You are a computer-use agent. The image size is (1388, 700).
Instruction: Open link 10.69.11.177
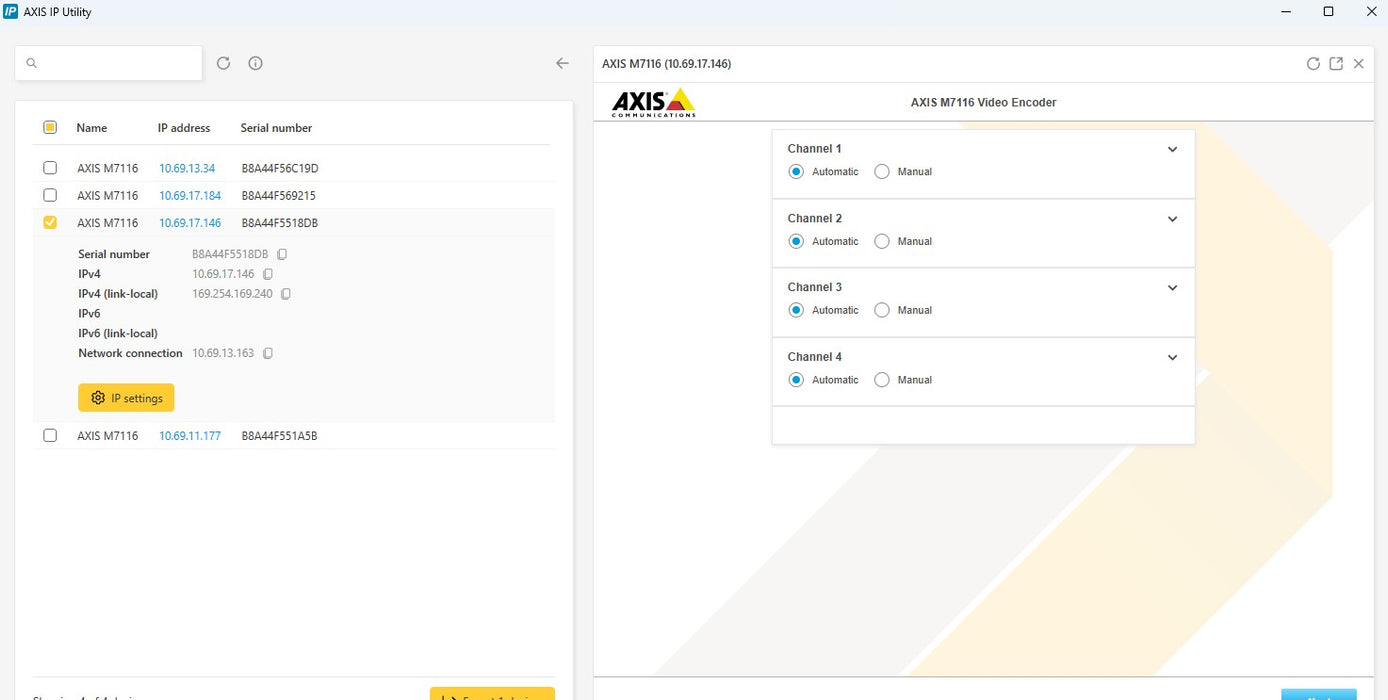tap(190, 435)
